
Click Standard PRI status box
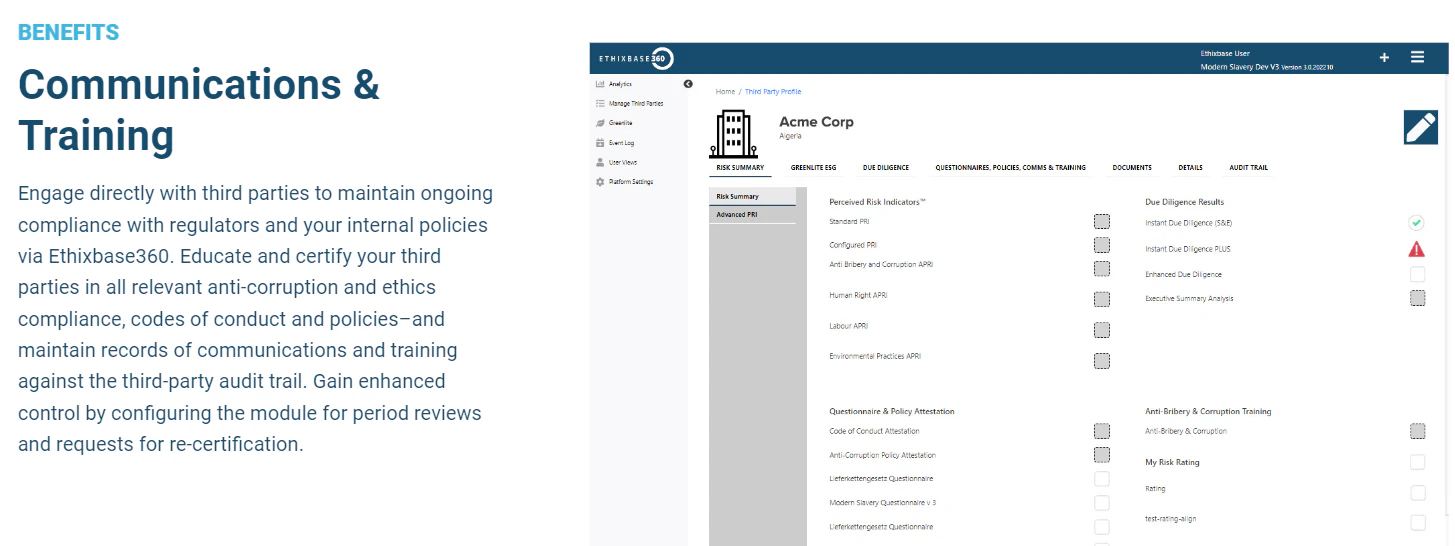click(1102, 222)
